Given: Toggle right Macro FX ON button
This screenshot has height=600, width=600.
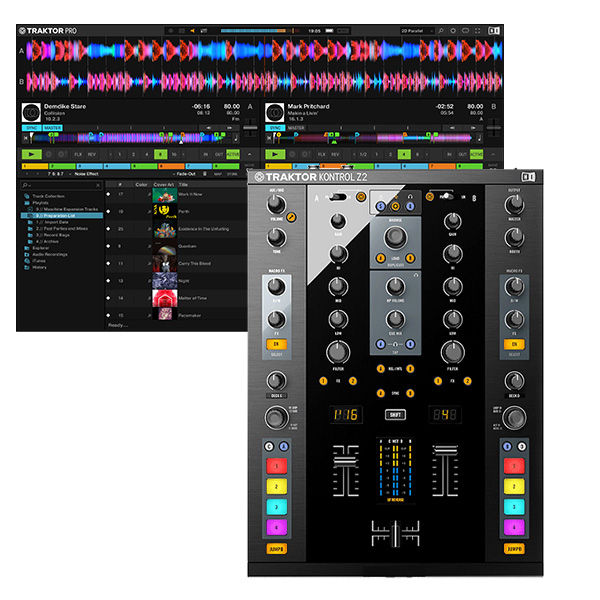Looking at the screenshot, I should [x=514, y=344].
